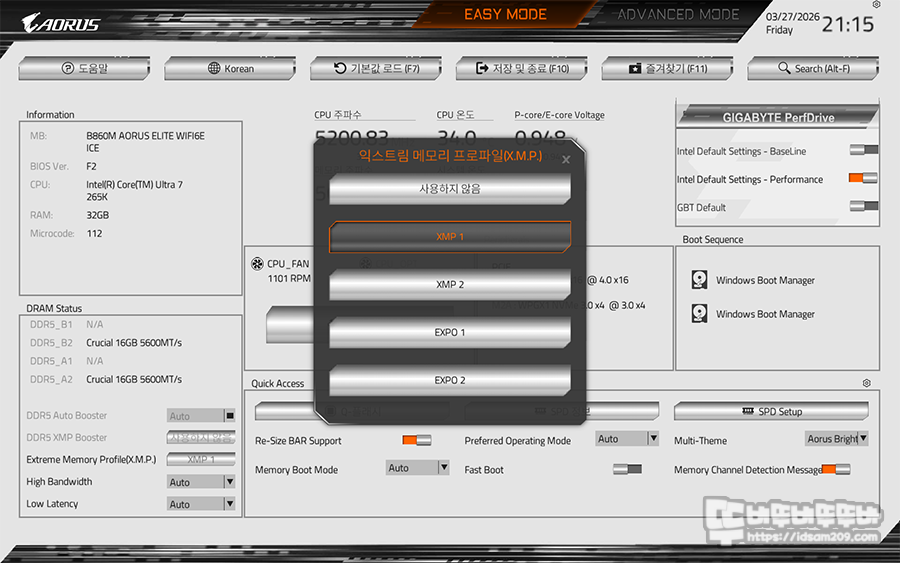The width and height of the screenshot is (900, 563).
Task: Switch to ADVANCED MODE tab
Action: coord(678,14)
